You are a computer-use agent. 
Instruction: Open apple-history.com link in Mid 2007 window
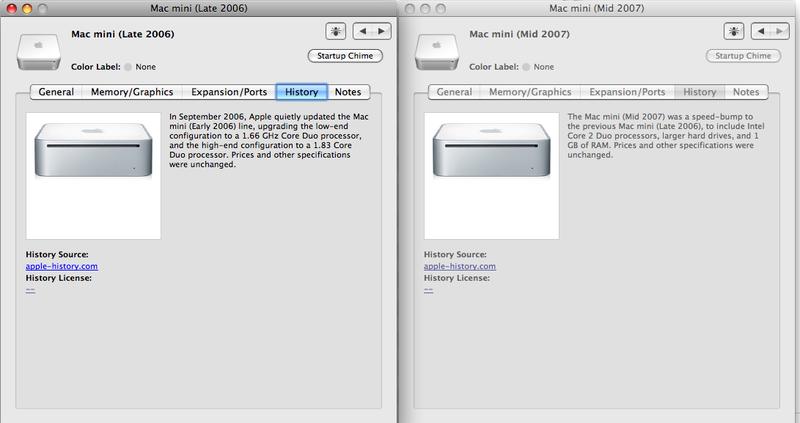coord(460,266)
